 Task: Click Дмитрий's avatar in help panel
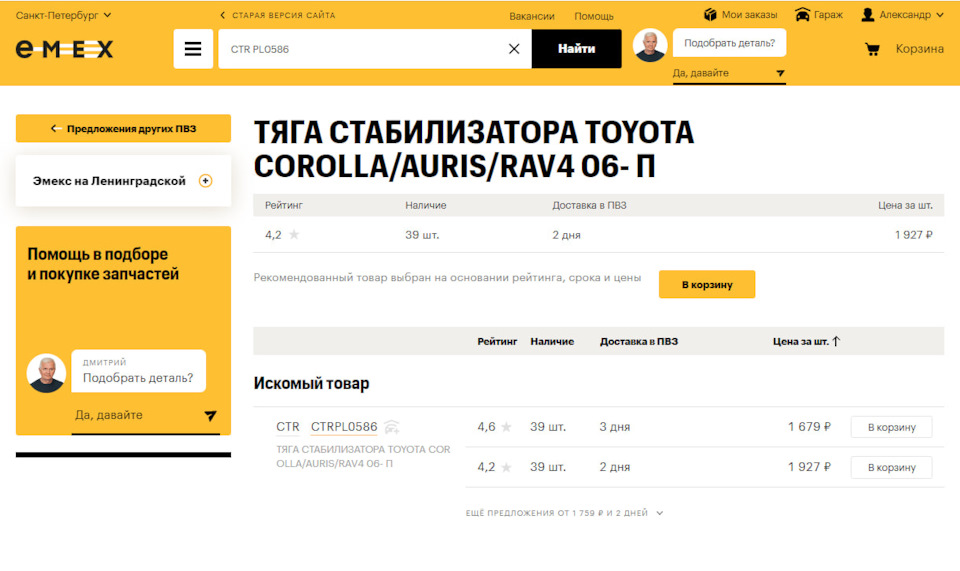coord(47,373)
